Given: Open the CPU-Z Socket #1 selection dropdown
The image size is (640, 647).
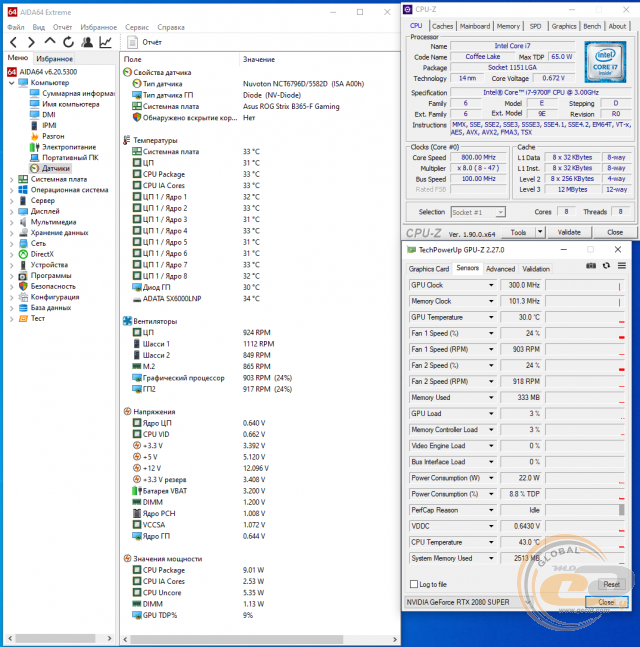Looking at the screenshot, I should pyautogui.click(x=478, y=212).
